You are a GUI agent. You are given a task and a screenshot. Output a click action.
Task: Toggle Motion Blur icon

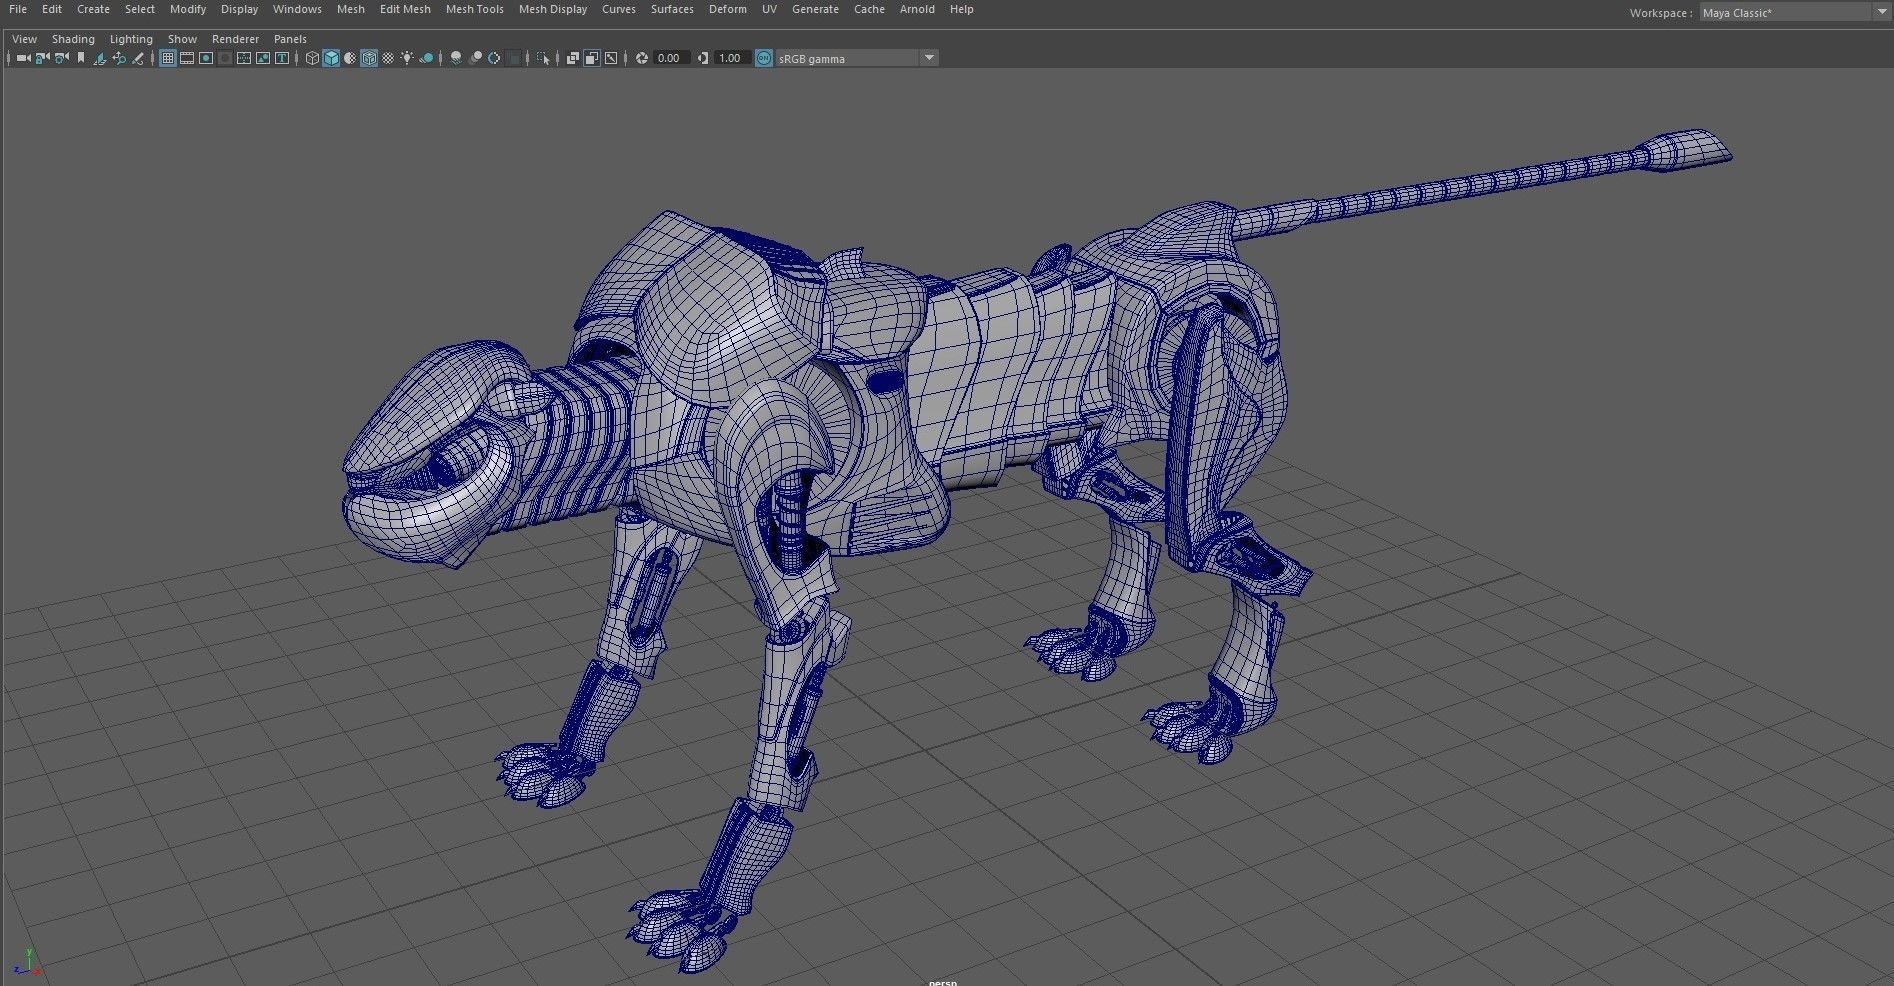[476, 58]
